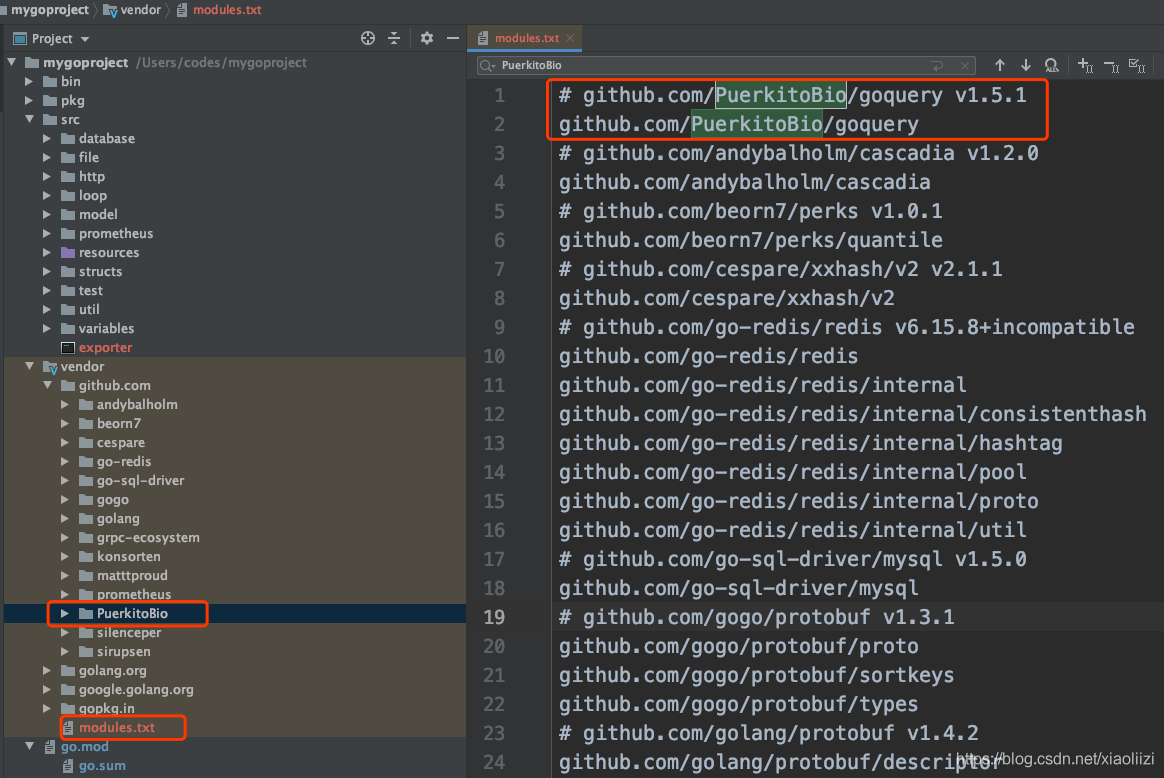
Task: Add selection for next occurrence icon
Action: click(1086, 65)
